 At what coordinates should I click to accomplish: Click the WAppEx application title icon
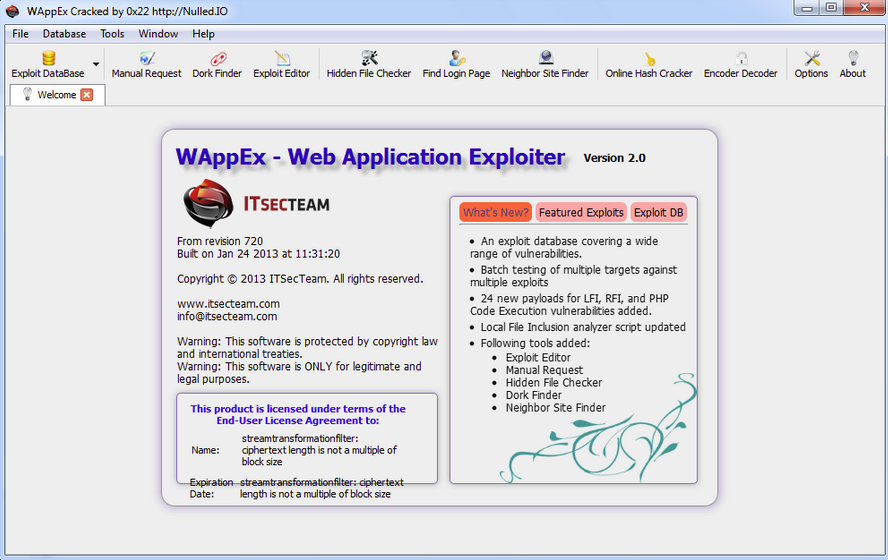coord(12,11)
